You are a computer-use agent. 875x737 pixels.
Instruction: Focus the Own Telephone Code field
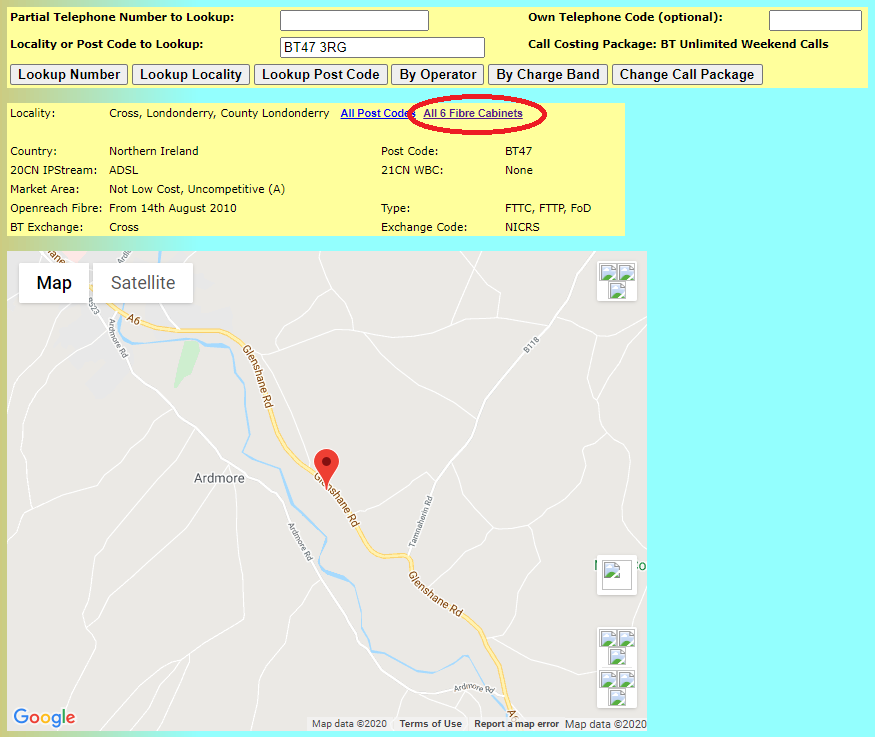(x=815, y=21)
